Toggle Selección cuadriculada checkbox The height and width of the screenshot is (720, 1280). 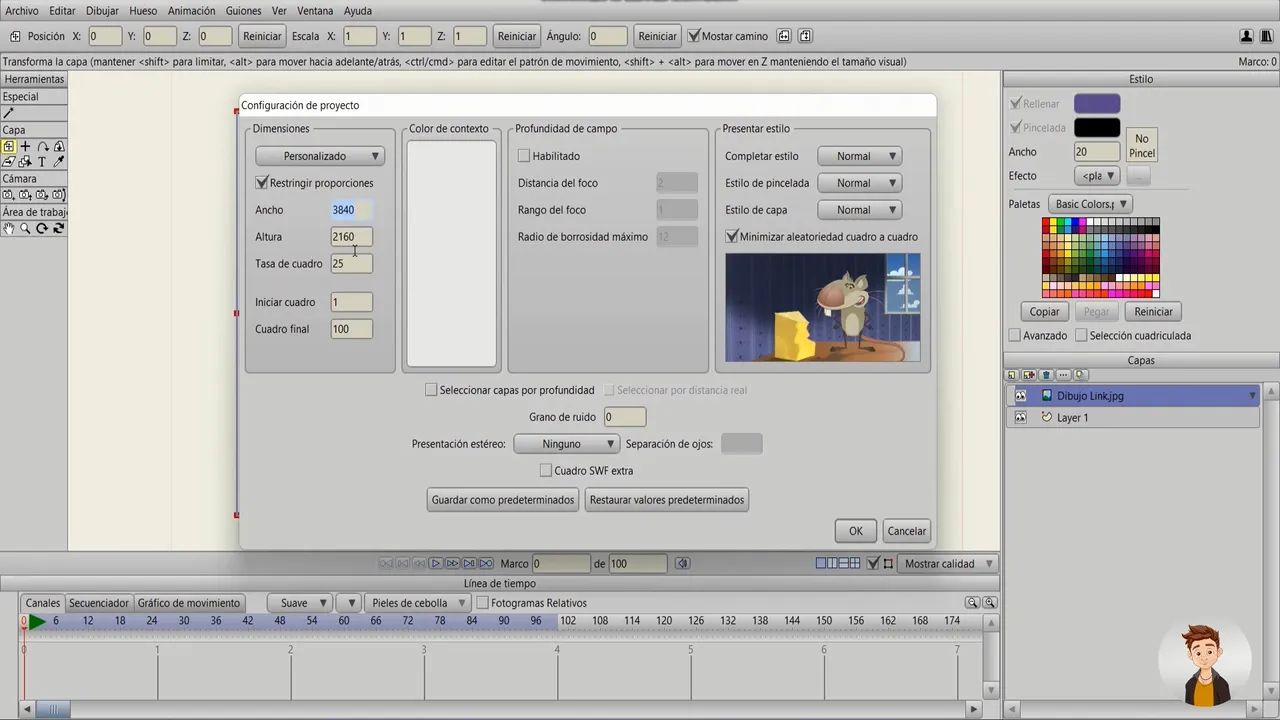[x=1081, y=336]
